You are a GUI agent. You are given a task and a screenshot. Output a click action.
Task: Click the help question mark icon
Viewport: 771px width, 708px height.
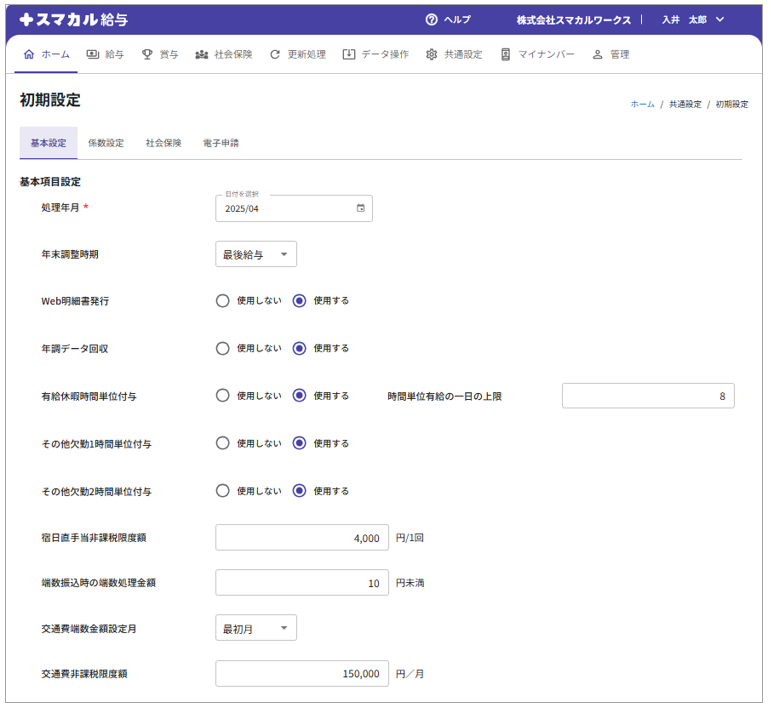pyautogui.click(x=432, y=19)
